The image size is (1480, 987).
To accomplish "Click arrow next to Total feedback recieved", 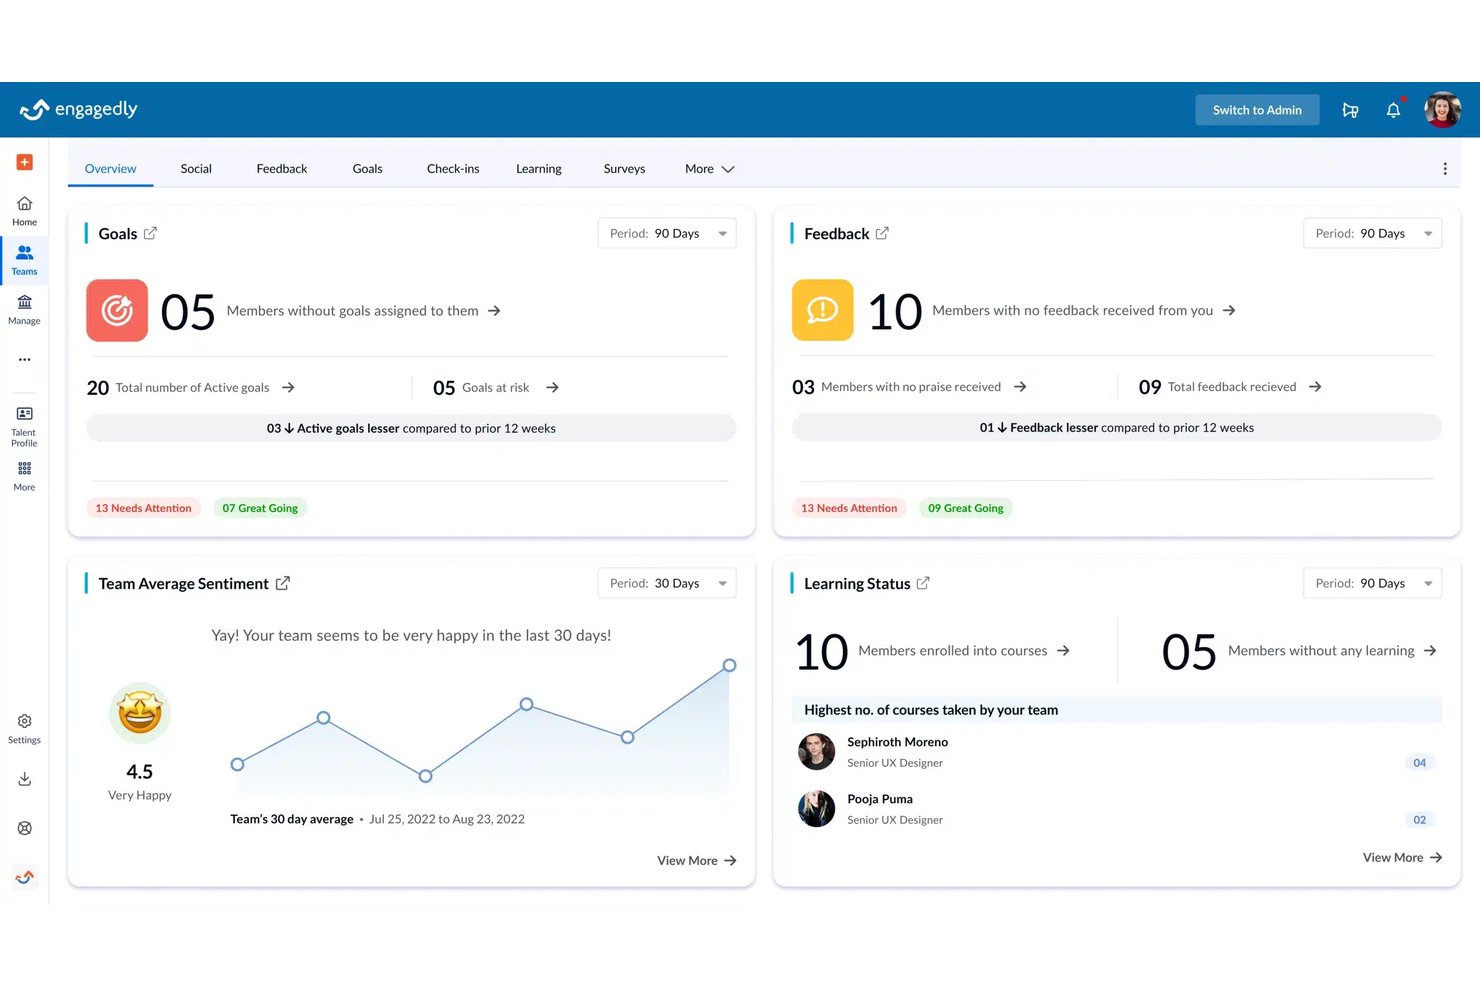I will tap(1315, 386).
